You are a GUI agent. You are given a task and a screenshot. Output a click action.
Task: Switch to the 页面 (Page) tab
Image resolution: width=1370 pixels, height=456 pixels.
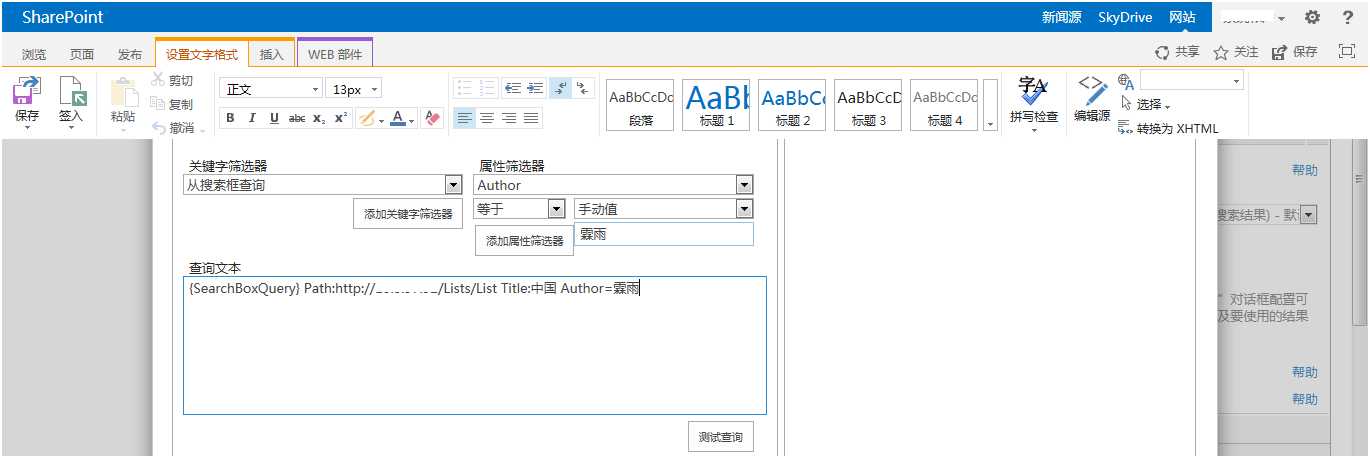point(82,54)
